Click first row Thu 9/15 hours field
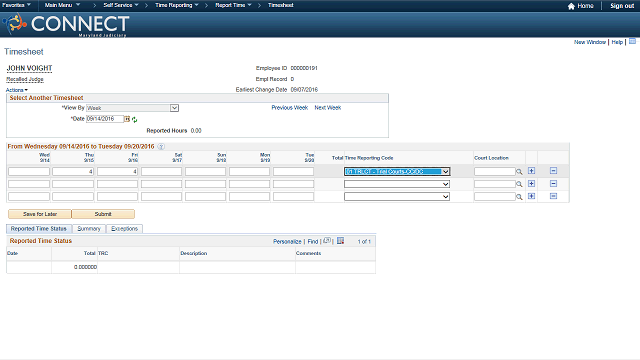This screenshot has width=640, height=360. pos(73,172)
